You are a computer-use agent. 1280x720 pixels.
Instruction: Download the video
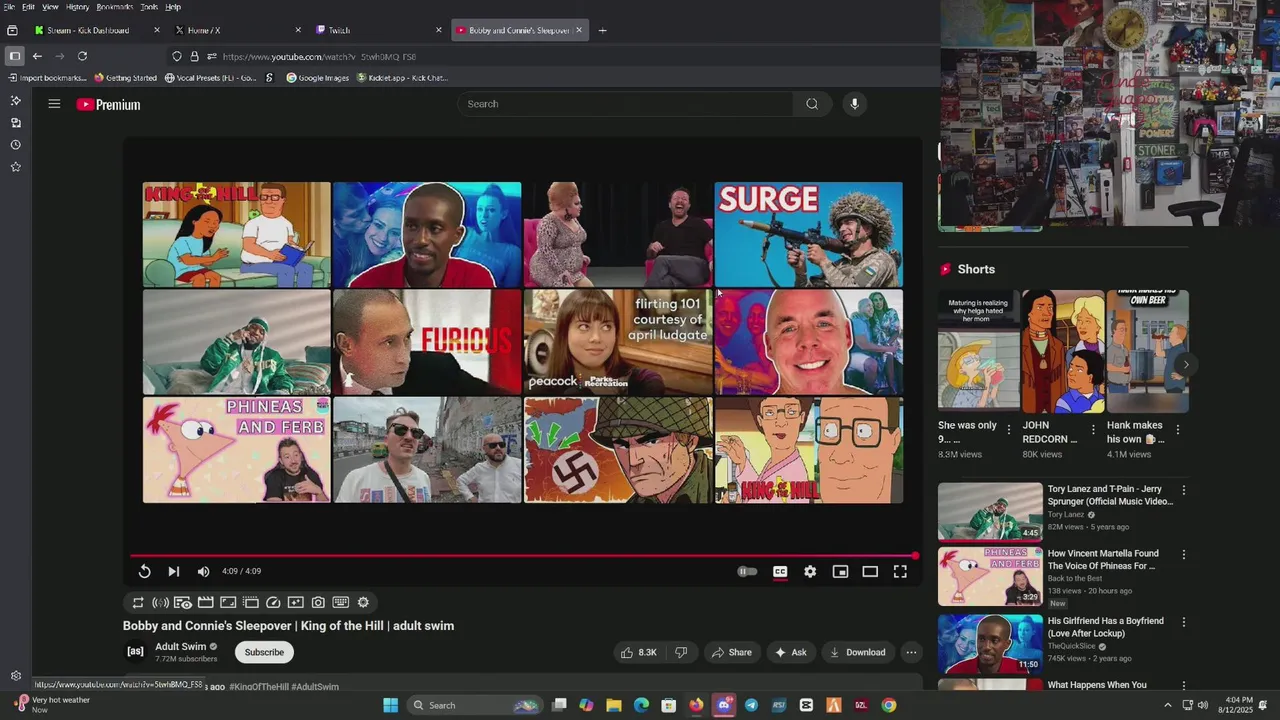click(857, 652)
